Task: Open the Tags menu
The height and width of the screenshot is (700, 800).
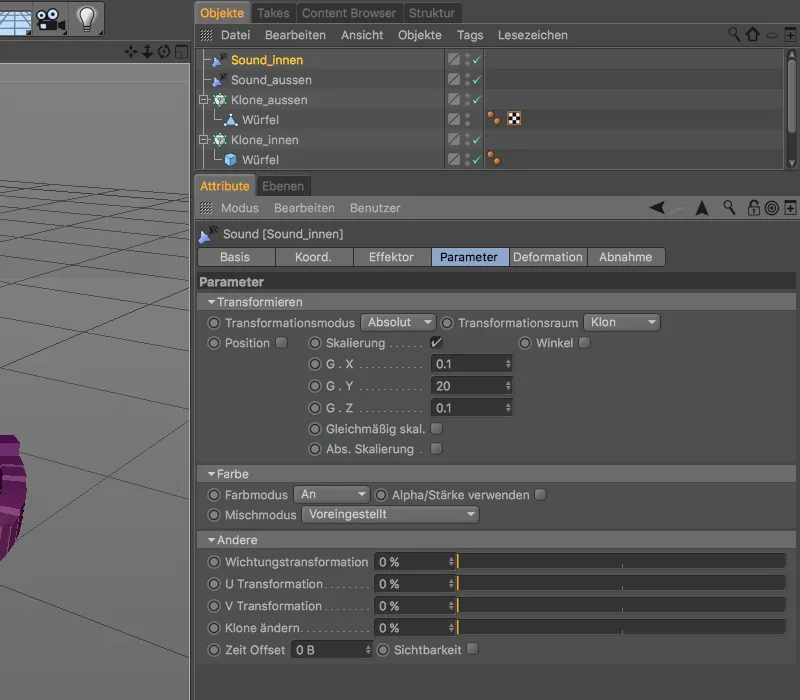Action: 470,35
